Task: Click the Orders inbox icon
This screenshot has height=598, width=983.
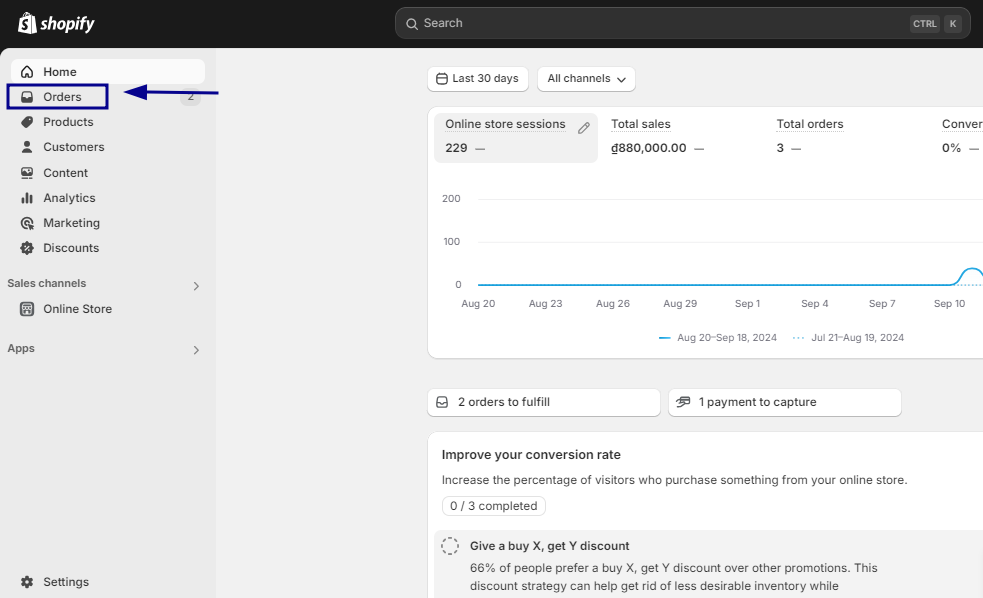Action: 27,97
